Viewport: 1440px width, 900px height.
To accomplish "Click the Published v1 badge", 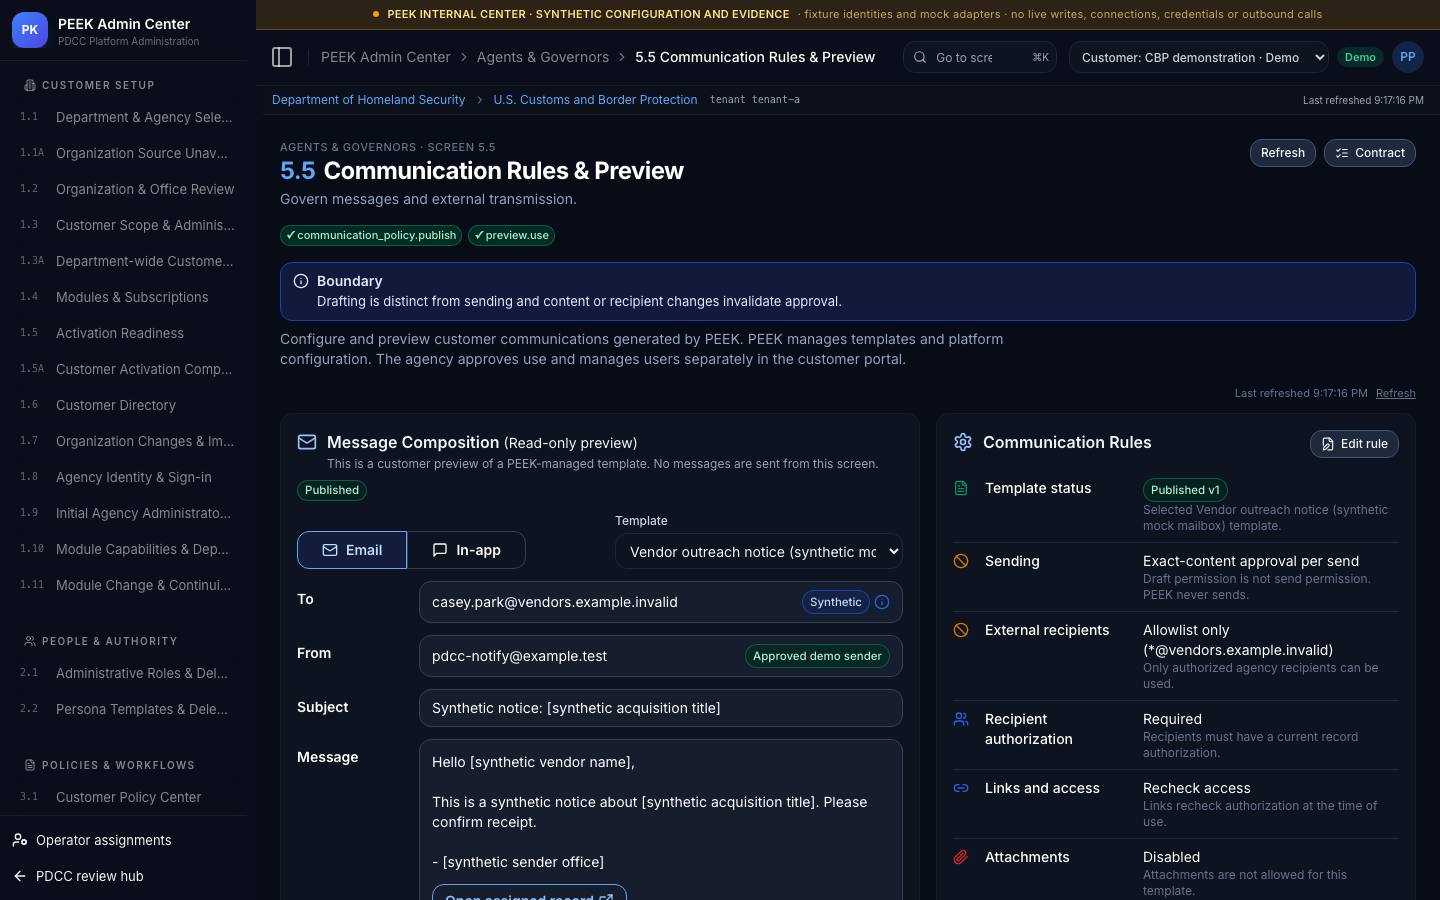I will coord(1185,490).
